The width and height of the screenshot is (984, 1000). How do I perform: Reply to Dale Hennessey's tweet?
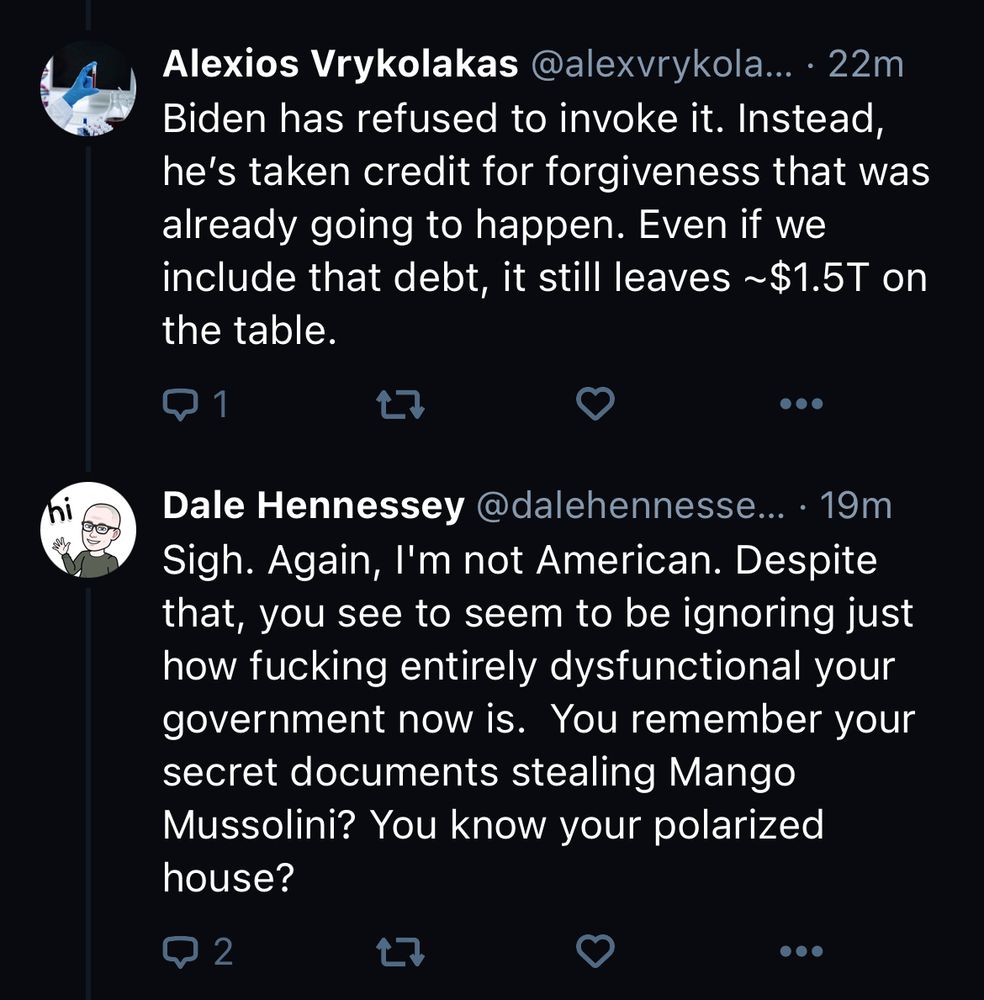181,951
